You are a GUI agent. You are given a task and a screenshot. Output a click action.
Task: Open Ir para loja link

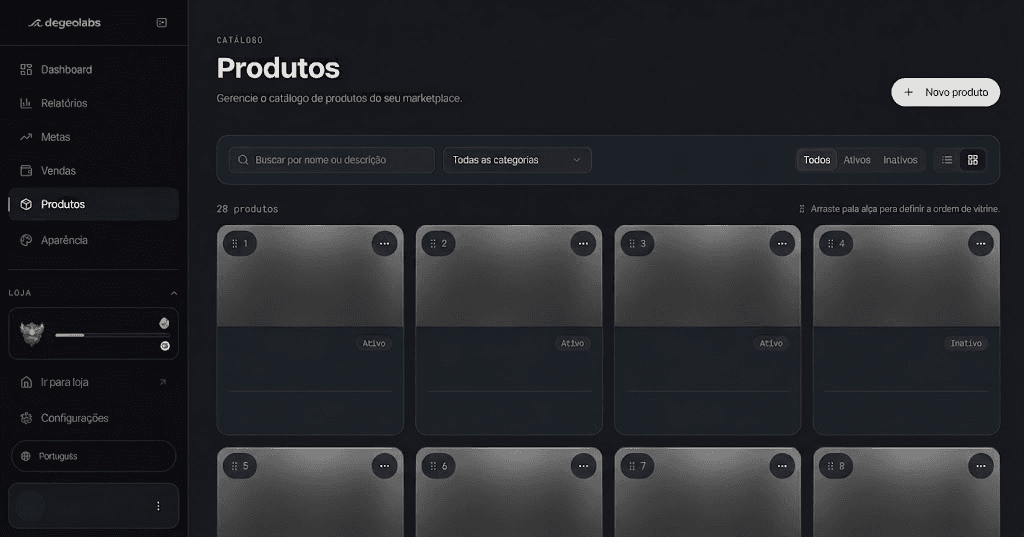point(93,382)
